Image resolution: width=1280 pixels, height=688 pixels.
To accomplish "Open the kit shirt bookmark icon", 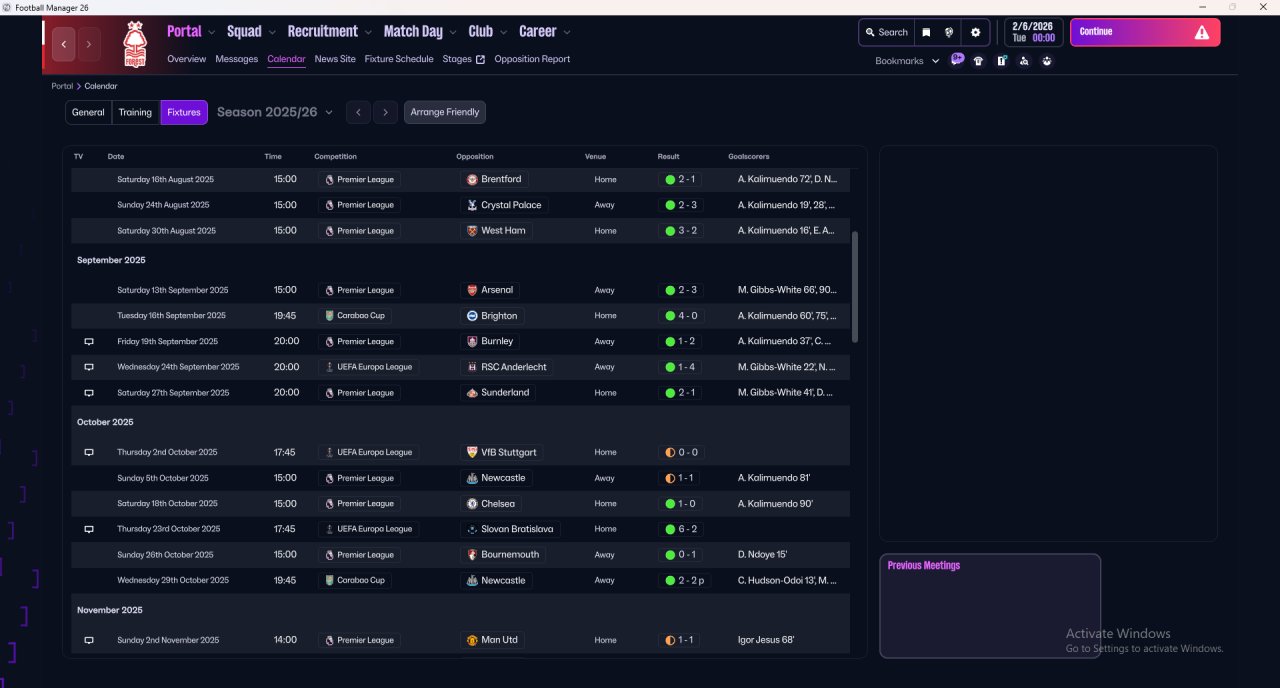I will point(978,61).
